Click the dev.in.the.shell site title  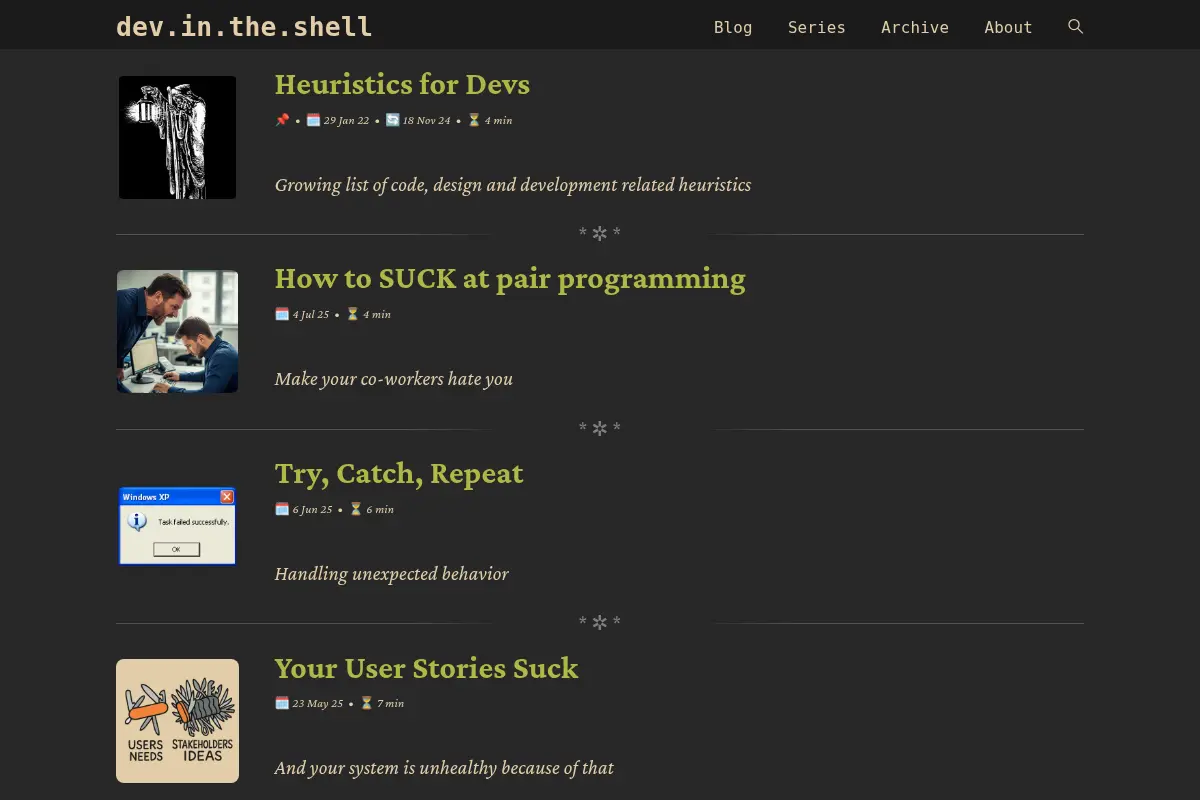pos(245,27)
